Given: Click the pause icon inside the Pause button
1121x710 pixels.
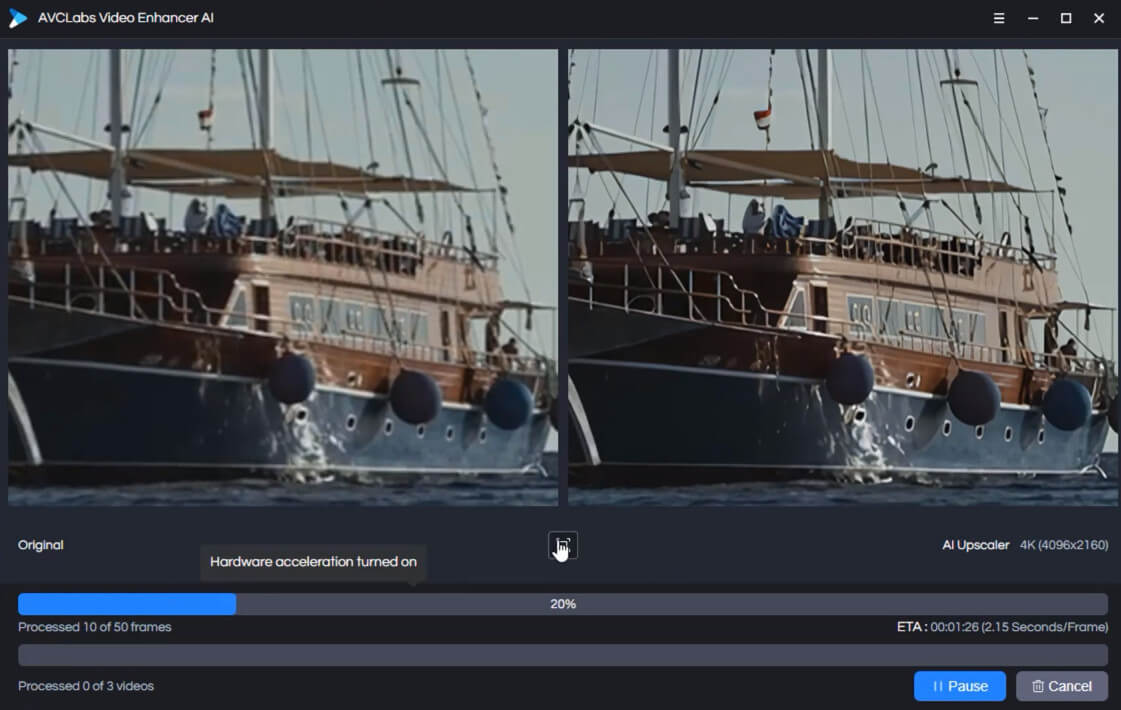Looking at the screenshot, I should (938, 686).
